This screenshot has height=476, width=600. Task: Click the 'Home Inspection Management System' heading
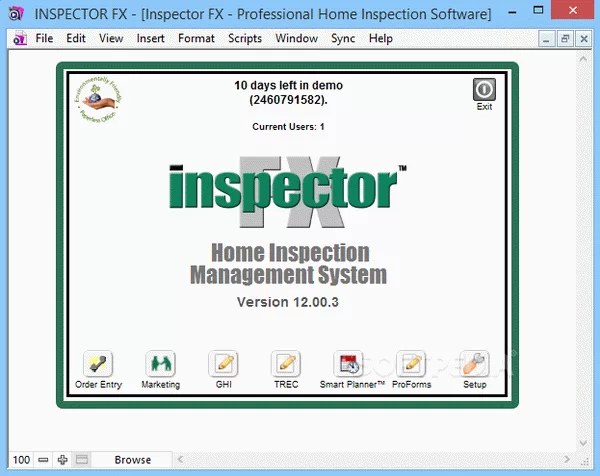[x=289, y=264]
